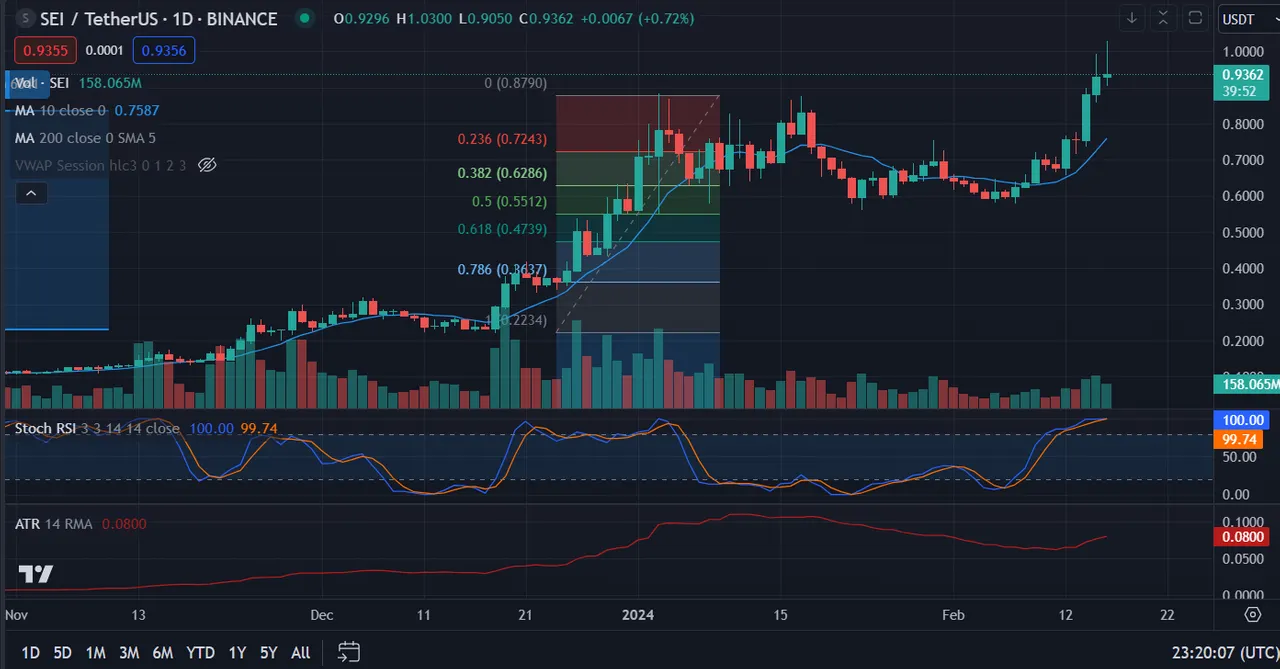Image resolution: width=1280 pixels, height=669 pixels.
Task: Click the Fib 0.382 (0.6286) level label
Action: (502, 173)
